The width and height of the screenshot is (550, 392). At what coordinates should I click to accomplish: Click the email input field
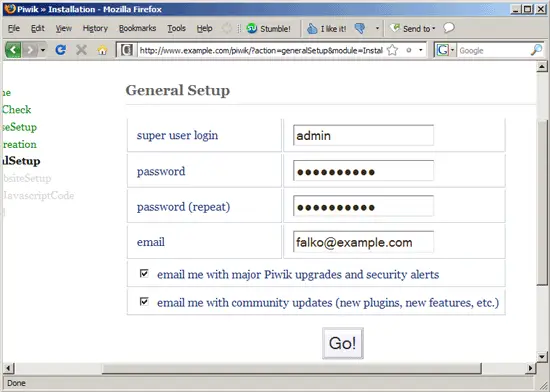(363, 242)
